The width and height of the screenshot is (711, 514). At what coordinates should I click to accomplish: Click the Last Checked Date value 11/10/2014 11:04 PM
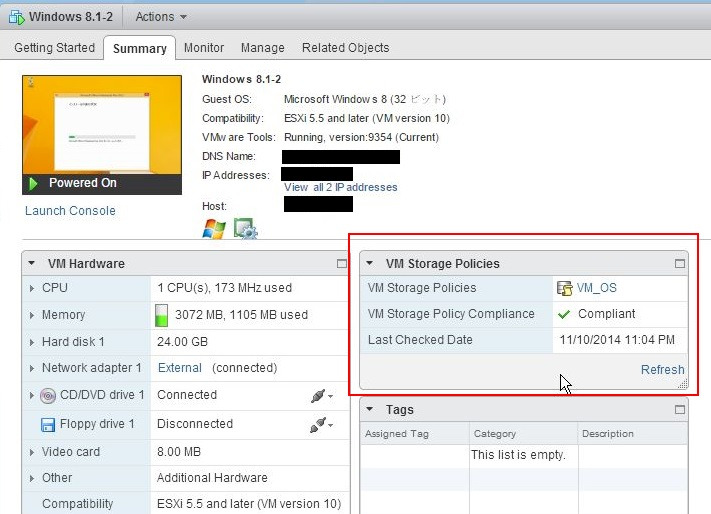[617, 340]
